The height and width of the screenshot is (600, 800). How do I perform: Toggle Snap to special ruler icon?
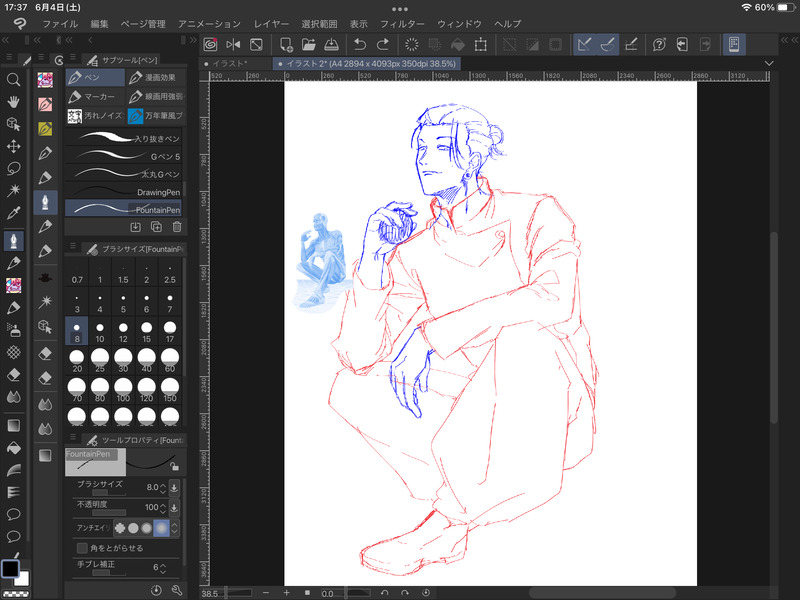(607, 44)
